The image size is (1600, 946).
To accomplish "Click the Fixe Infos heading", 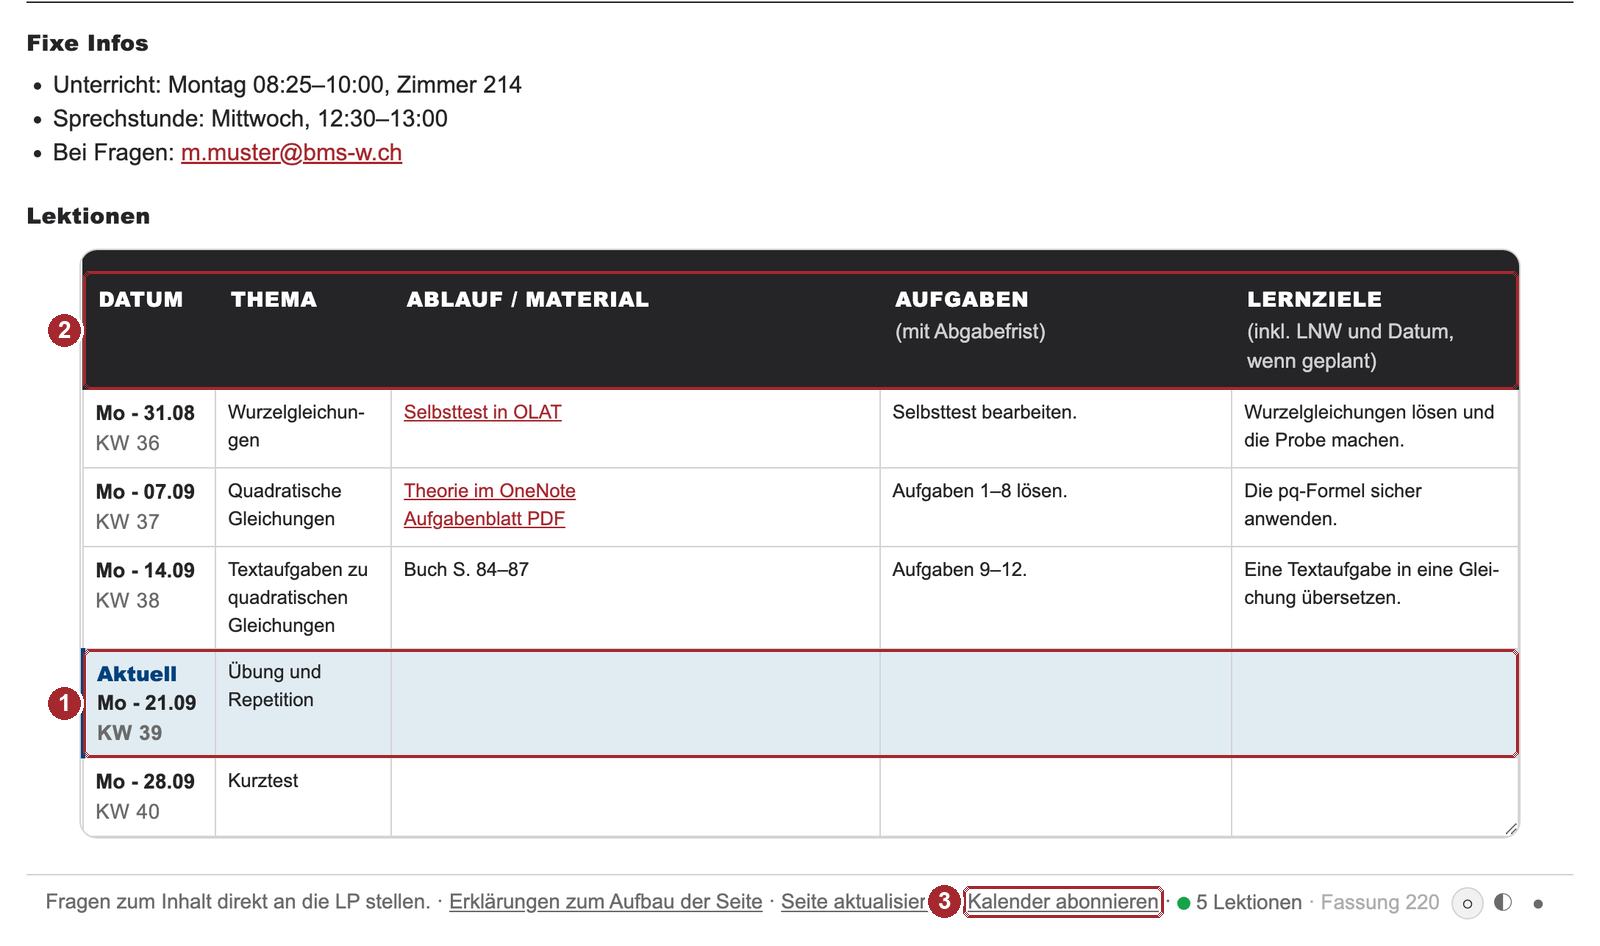I will pyautogui.click(x=87, y=43).
